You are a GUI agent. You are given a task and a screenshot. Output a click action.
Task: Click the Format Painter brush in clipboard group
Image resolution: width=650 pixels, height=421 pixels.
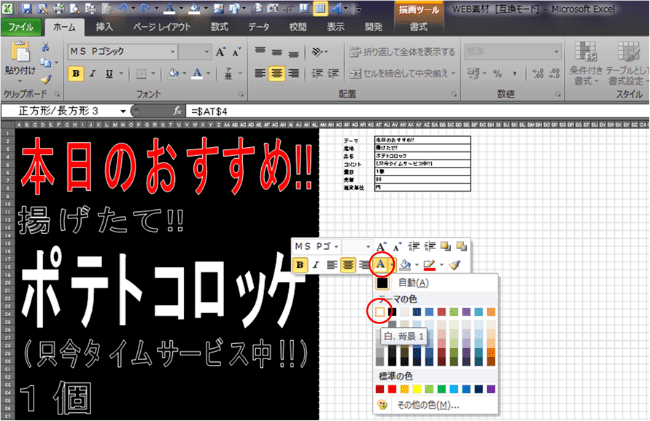coord(46,79)
